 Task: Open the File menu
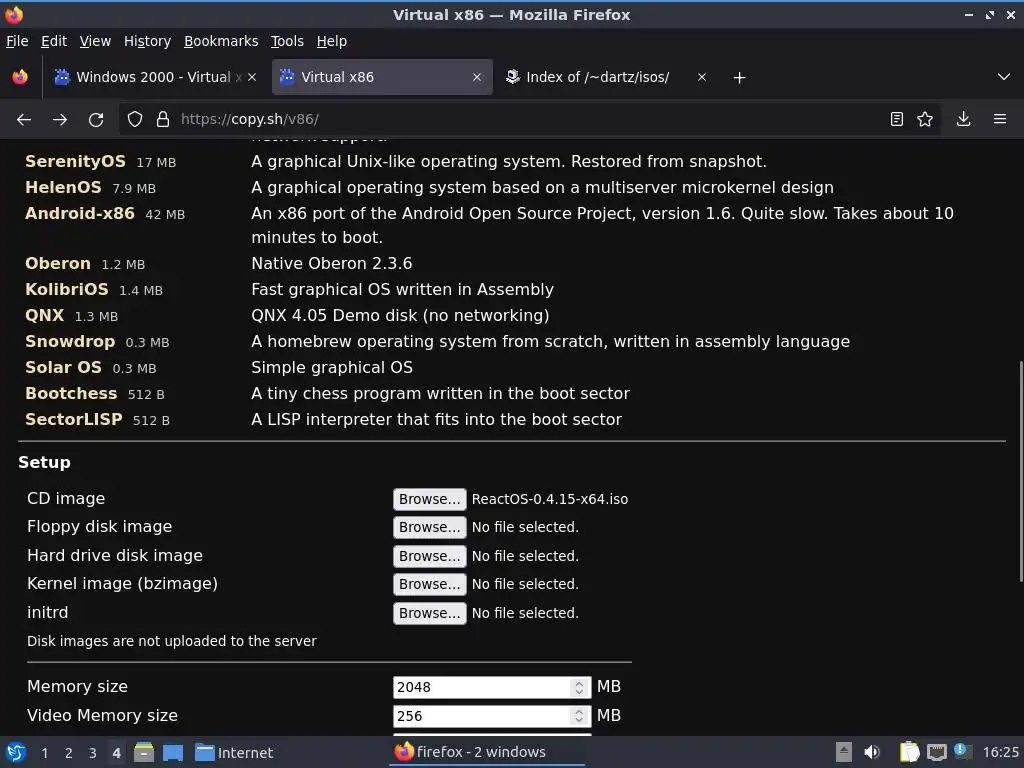[17, 41]
